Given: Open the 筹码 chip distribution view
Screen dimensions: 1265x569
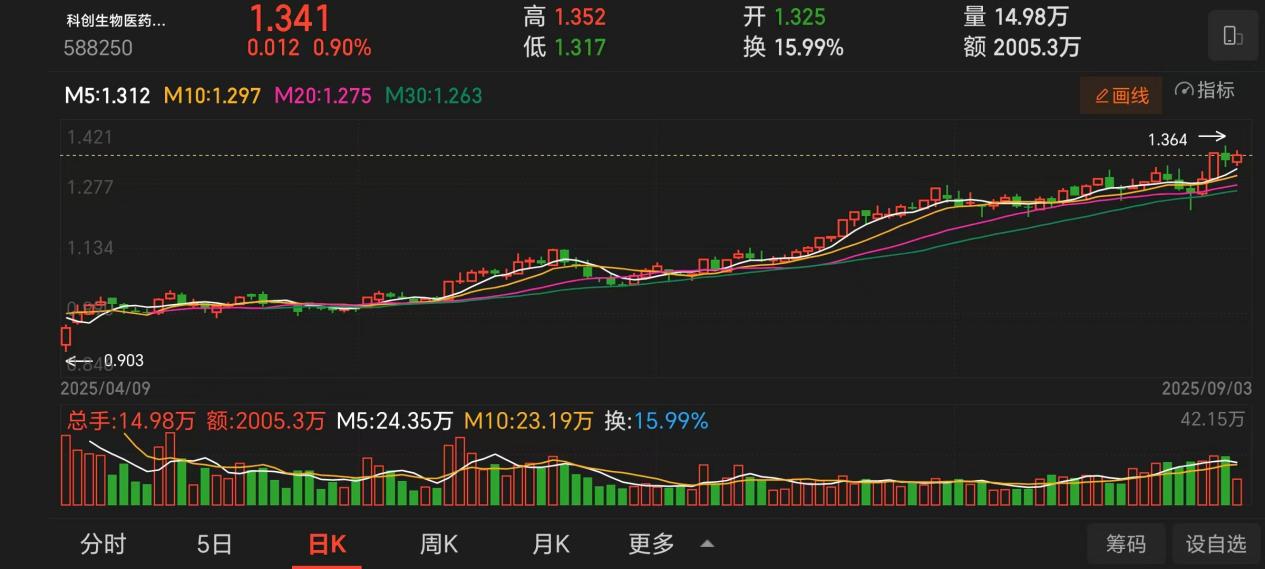Looking at the screenshot, I should [1126, 544].
